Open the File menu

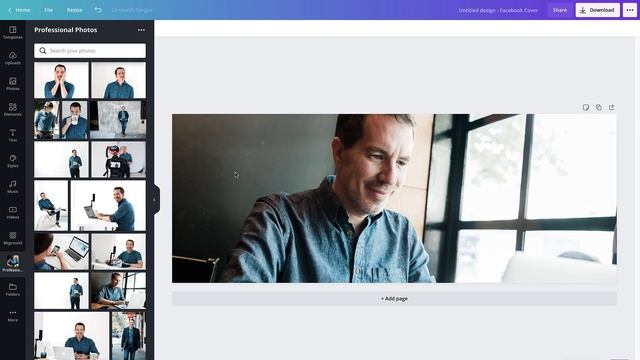click(x=49, y=10)
